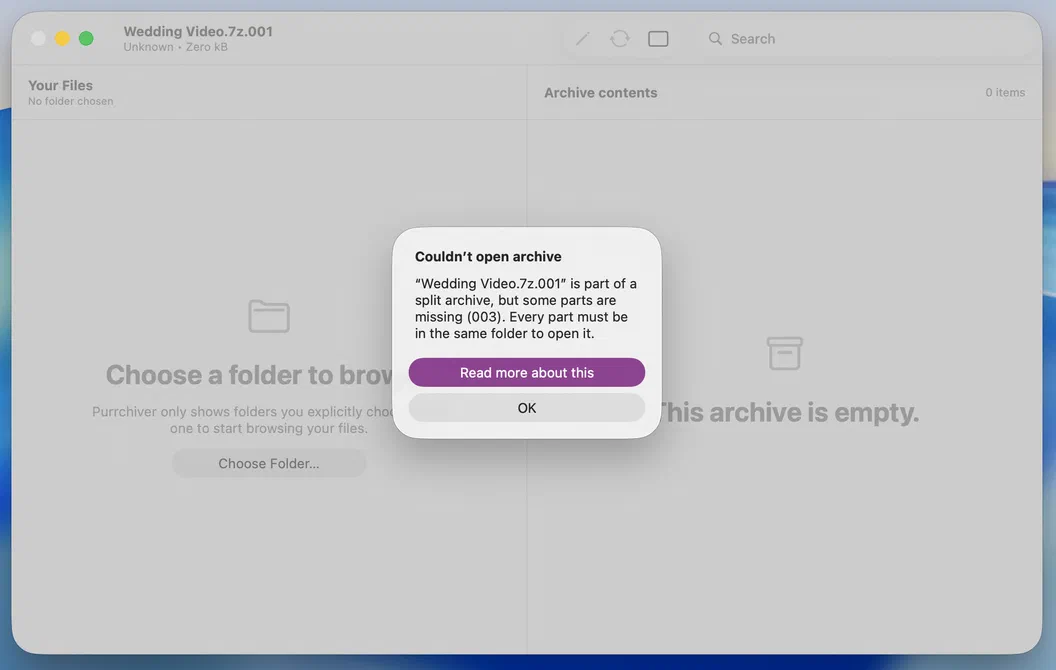Click the yellow minimize window button
This screenshot has height=670, width=1056.
click(x=62, y=38)
